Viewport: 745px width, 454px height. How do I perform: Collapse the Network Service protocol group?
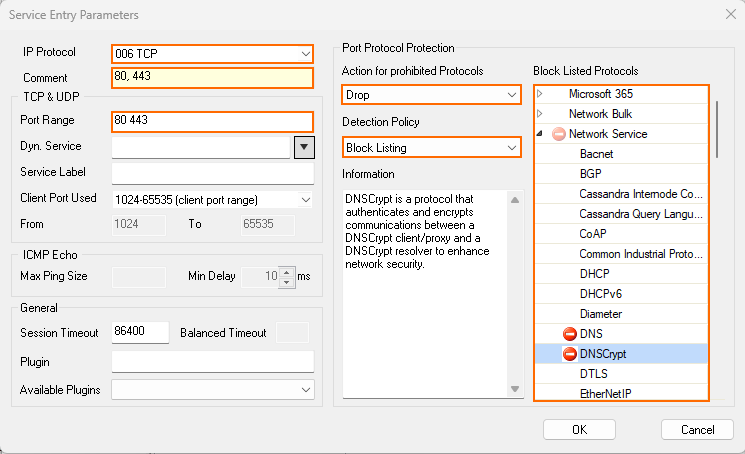click(x=540, y=134)
